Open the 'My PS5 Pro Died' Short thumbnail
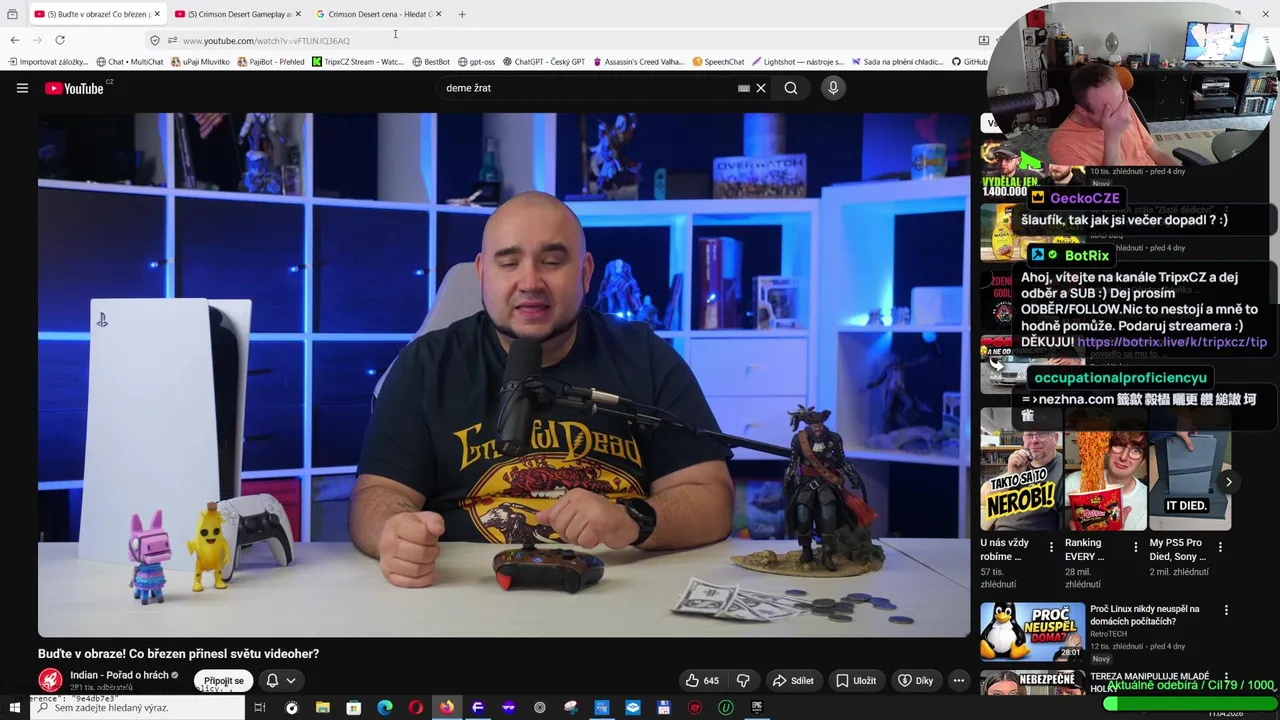Image resolution: width=1280 pixels, height=720 pixels. click(x=1190, y=468)
